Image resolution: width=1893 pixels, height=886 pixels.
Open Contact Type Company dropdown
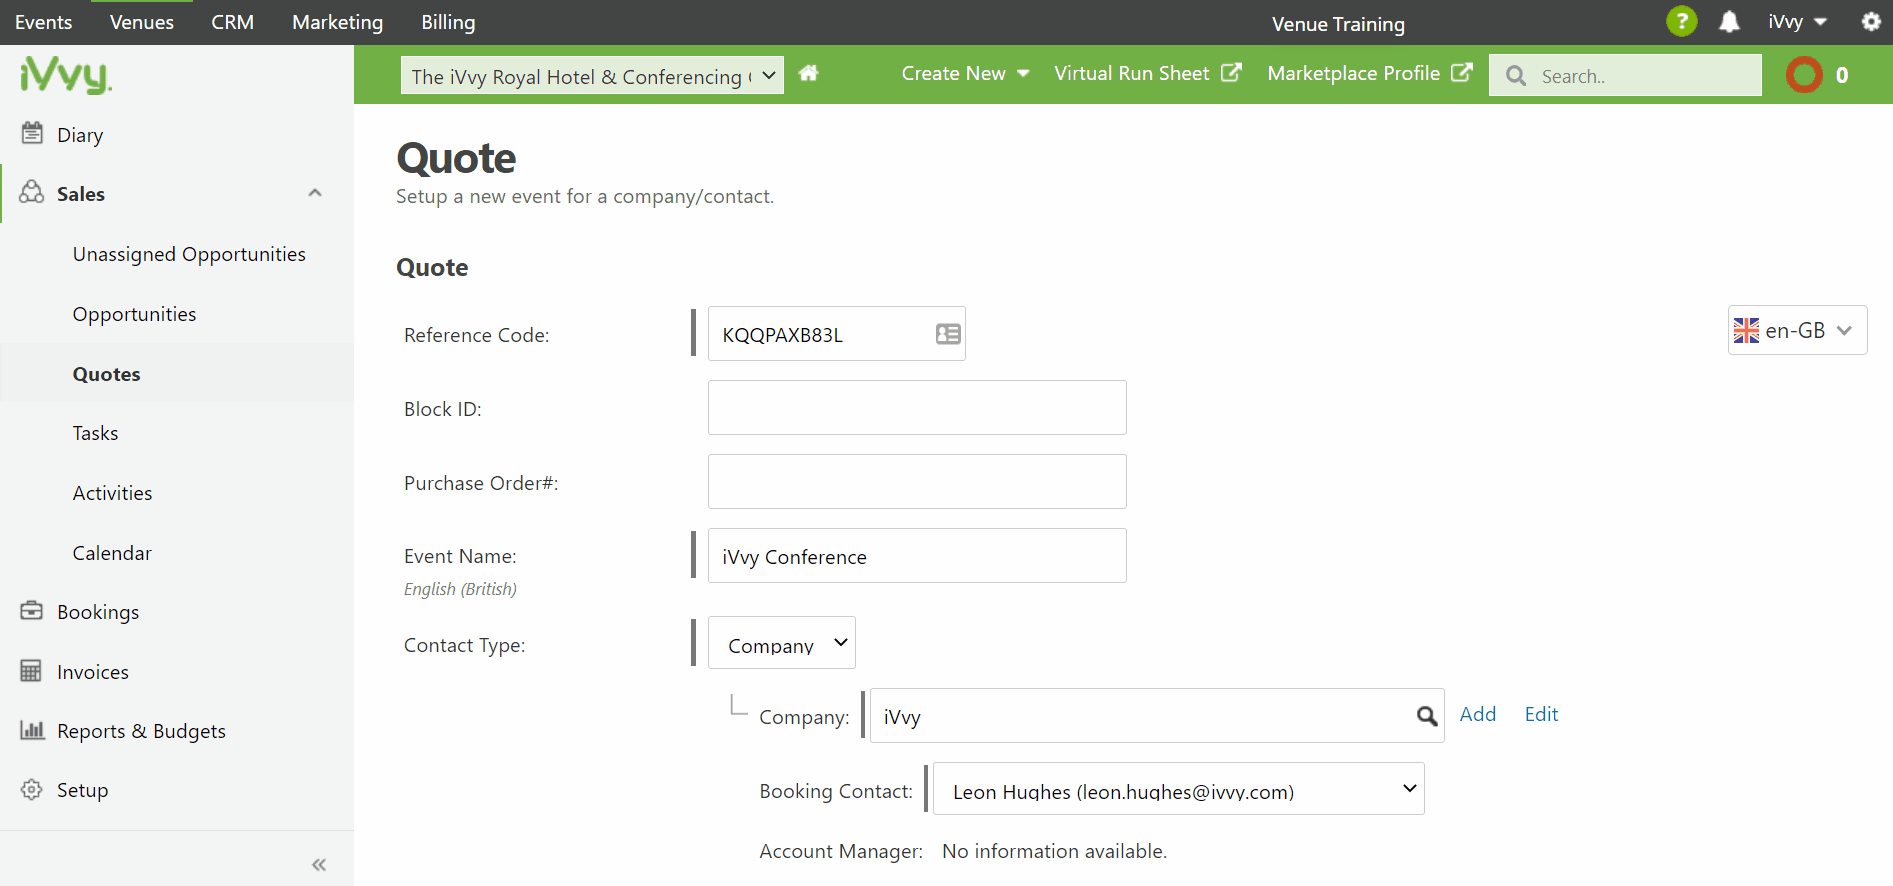click(782, 643)
